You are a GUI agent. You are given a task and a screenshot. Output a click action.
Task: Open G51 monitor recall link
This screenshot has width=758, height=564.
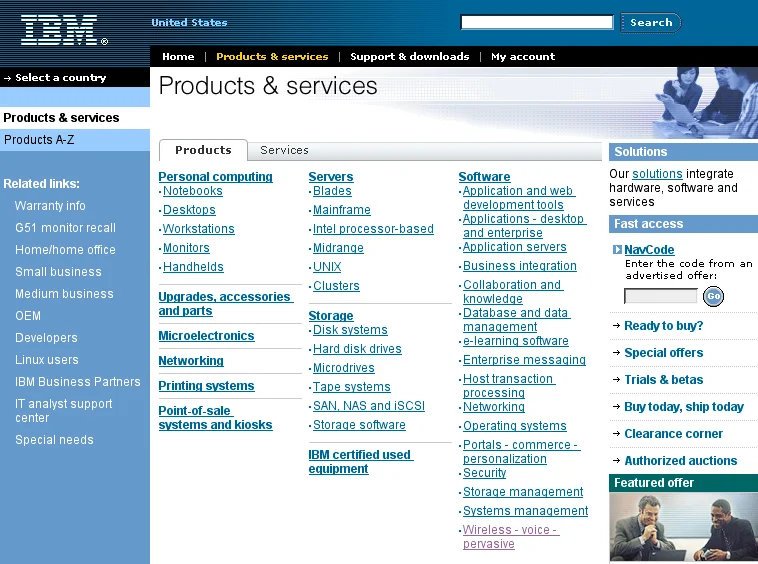(x=65, y=228)
